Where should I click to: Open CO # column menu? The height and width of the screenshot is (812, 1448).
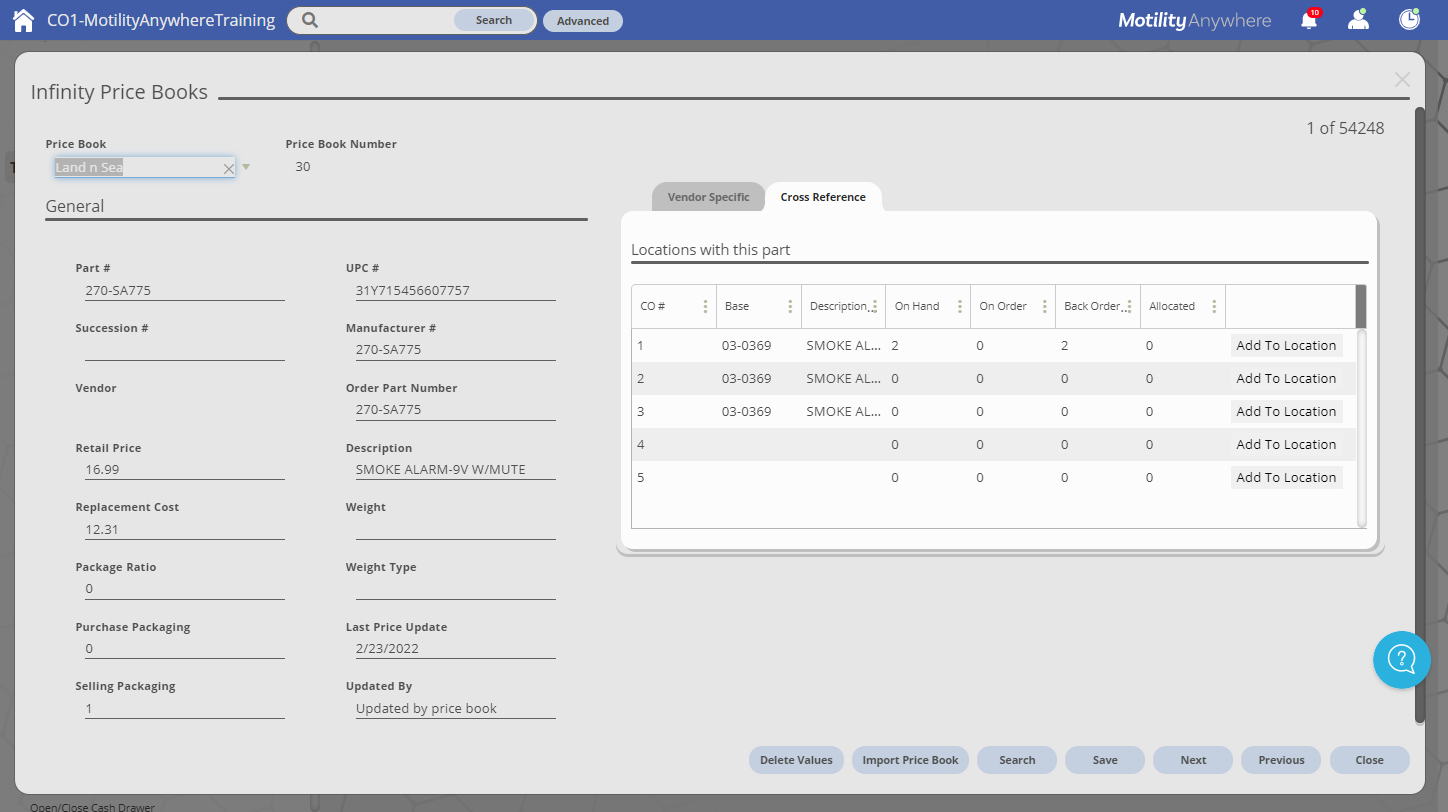[705, 307]
